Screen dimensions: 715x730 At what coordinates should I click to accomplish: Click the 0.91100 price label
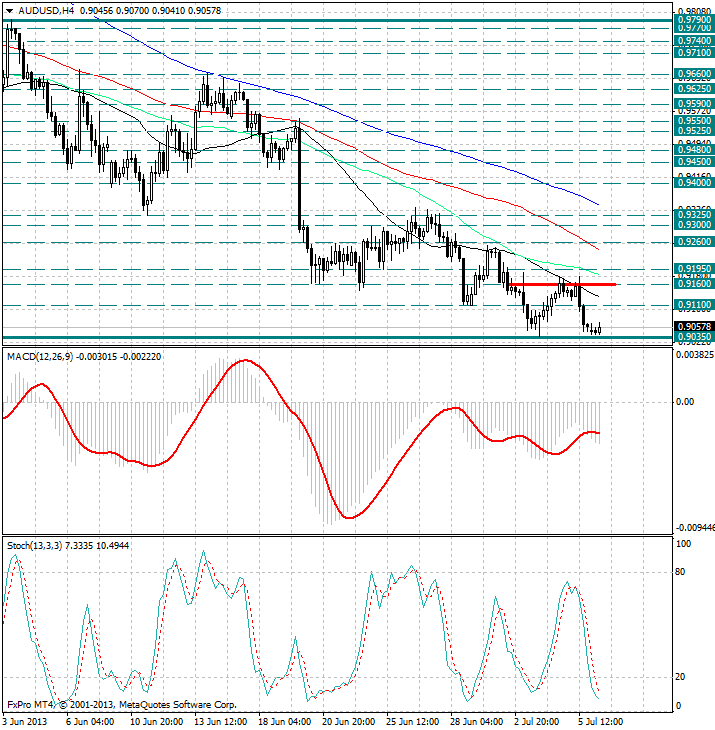point(694,305)
